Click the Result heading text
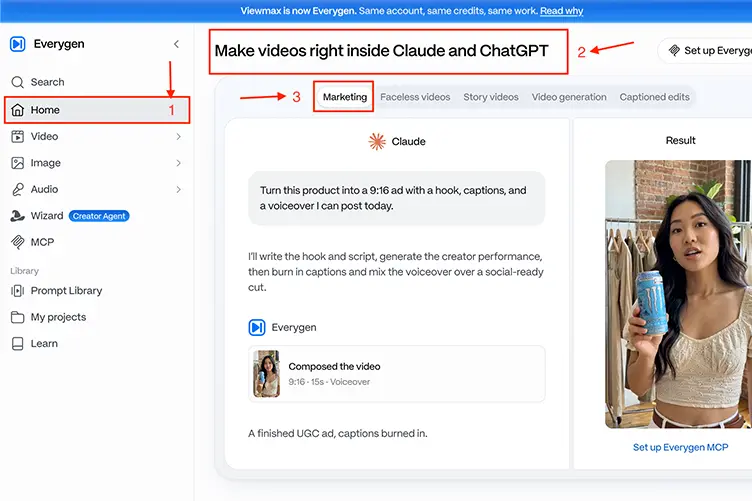 pos(681,140)
